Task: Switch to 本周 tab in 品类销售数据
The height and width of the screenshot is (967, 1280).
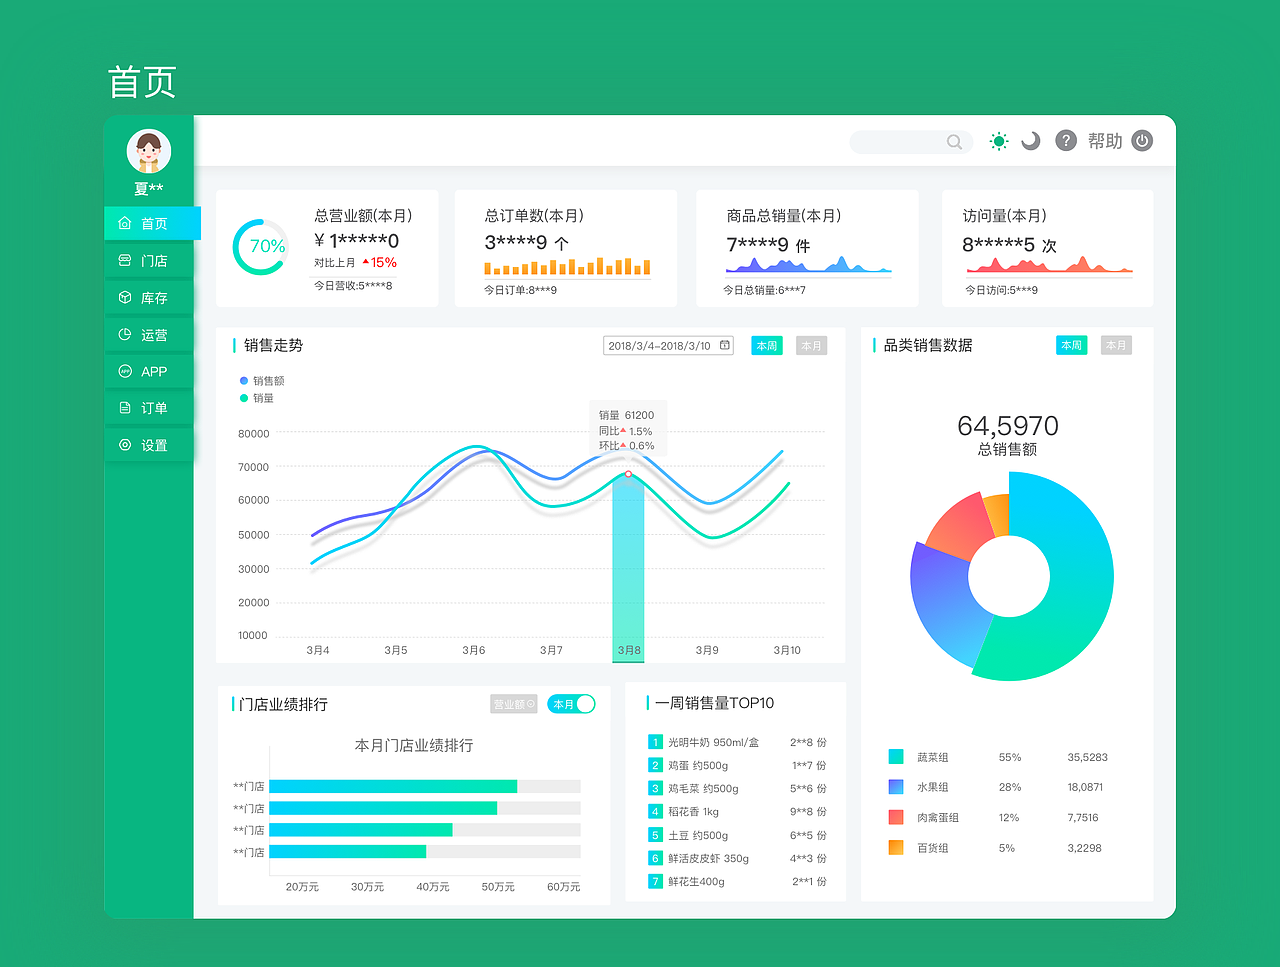Action: point(1071,345)
